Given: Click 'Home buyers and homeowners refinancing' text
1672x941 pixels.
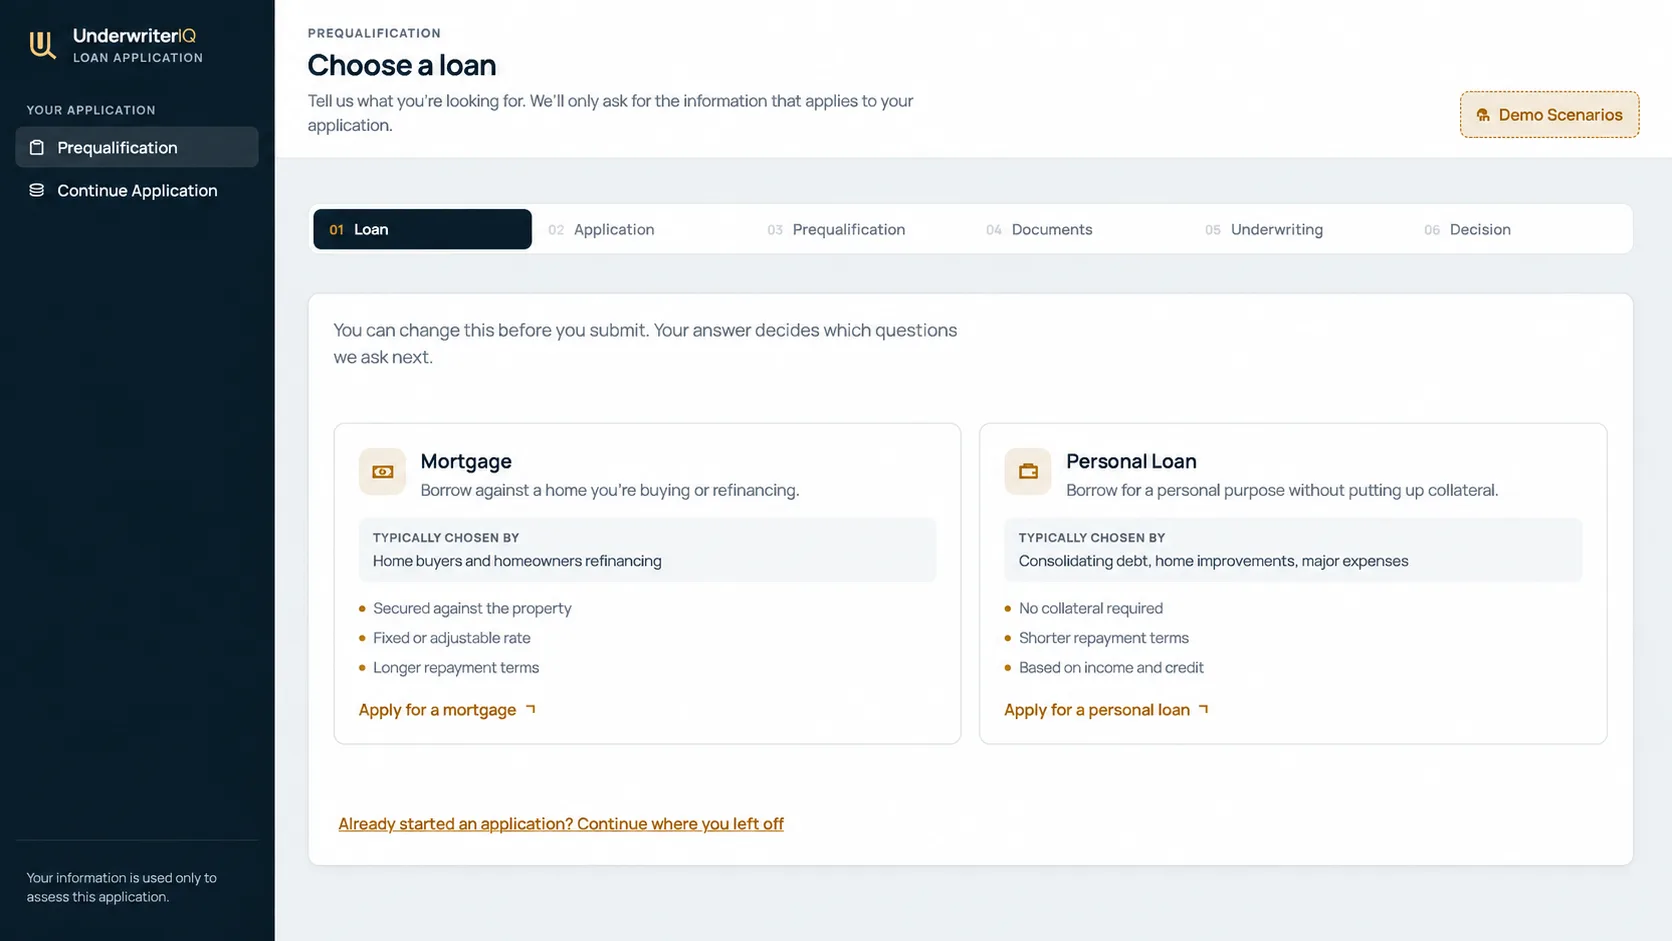Looking at the screenshot, I should coord(517,561).
